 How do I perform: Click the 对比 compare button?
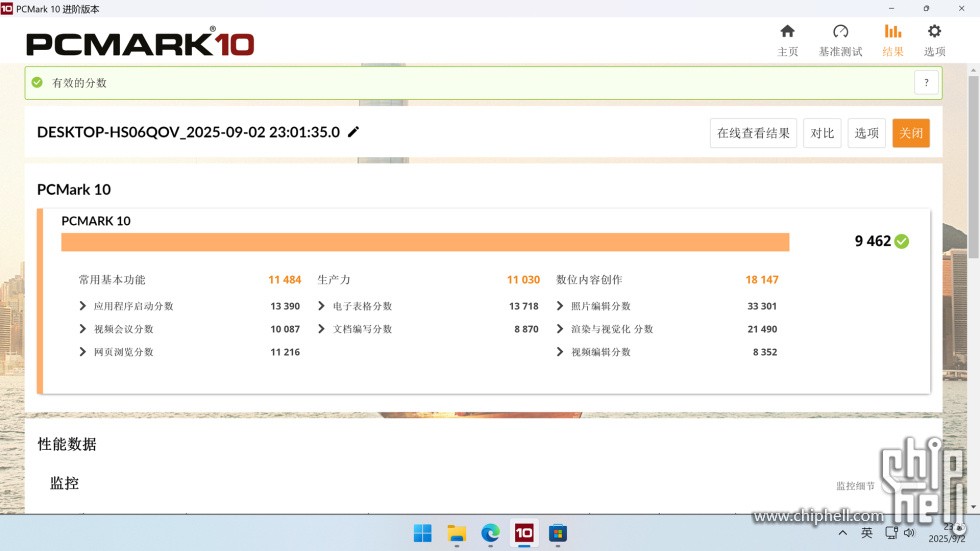pyautogui.click(x=822, y=133)
